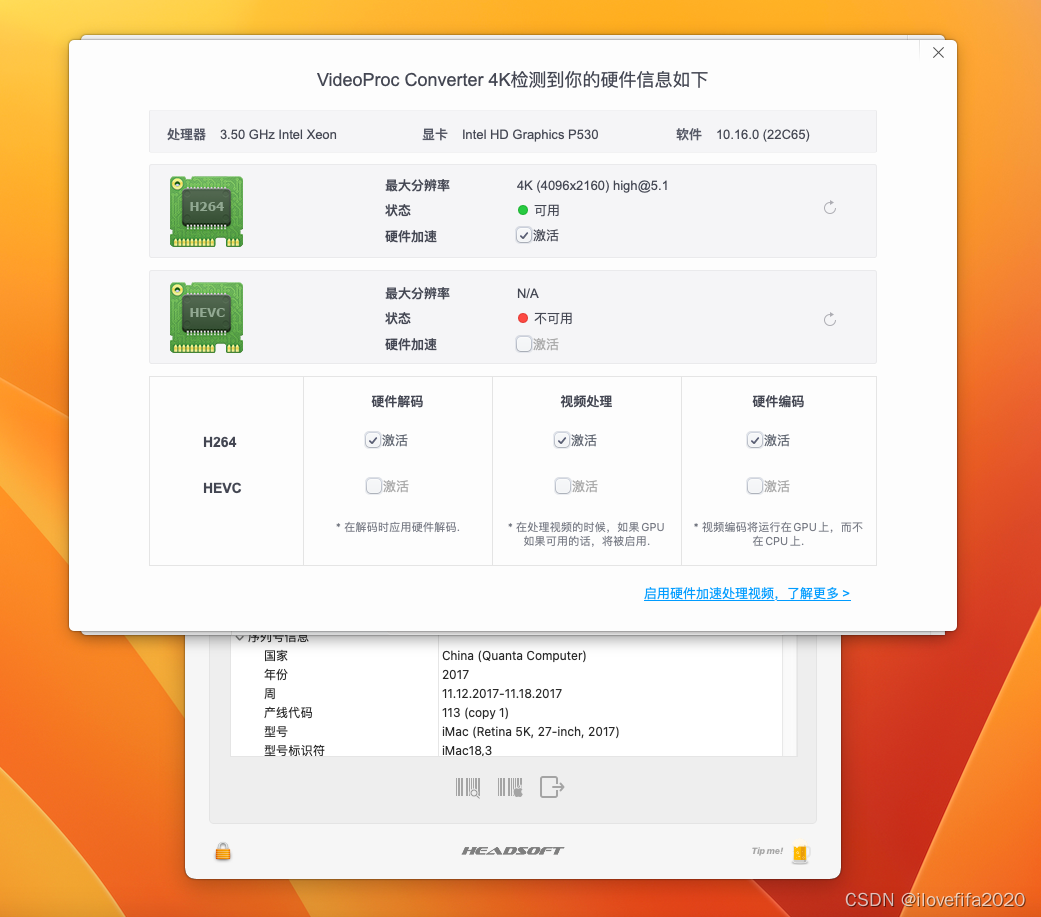This screenshot has width=1041, height=917.
Task: Click the 硬件解码 column header
Action: (397, 401)
